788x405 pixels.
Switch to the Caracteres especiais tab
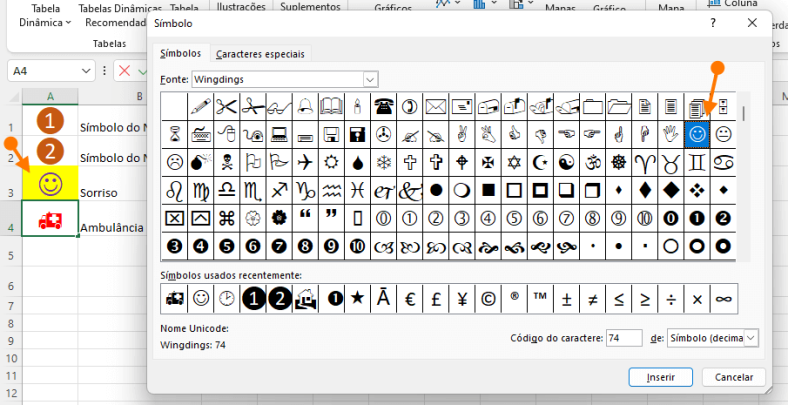pos(261,54)
